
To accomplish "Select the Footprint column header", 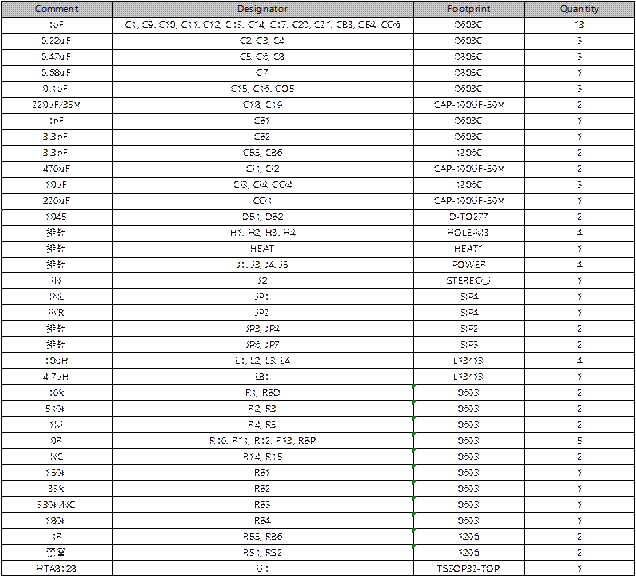I will click(x=469, y=9).
